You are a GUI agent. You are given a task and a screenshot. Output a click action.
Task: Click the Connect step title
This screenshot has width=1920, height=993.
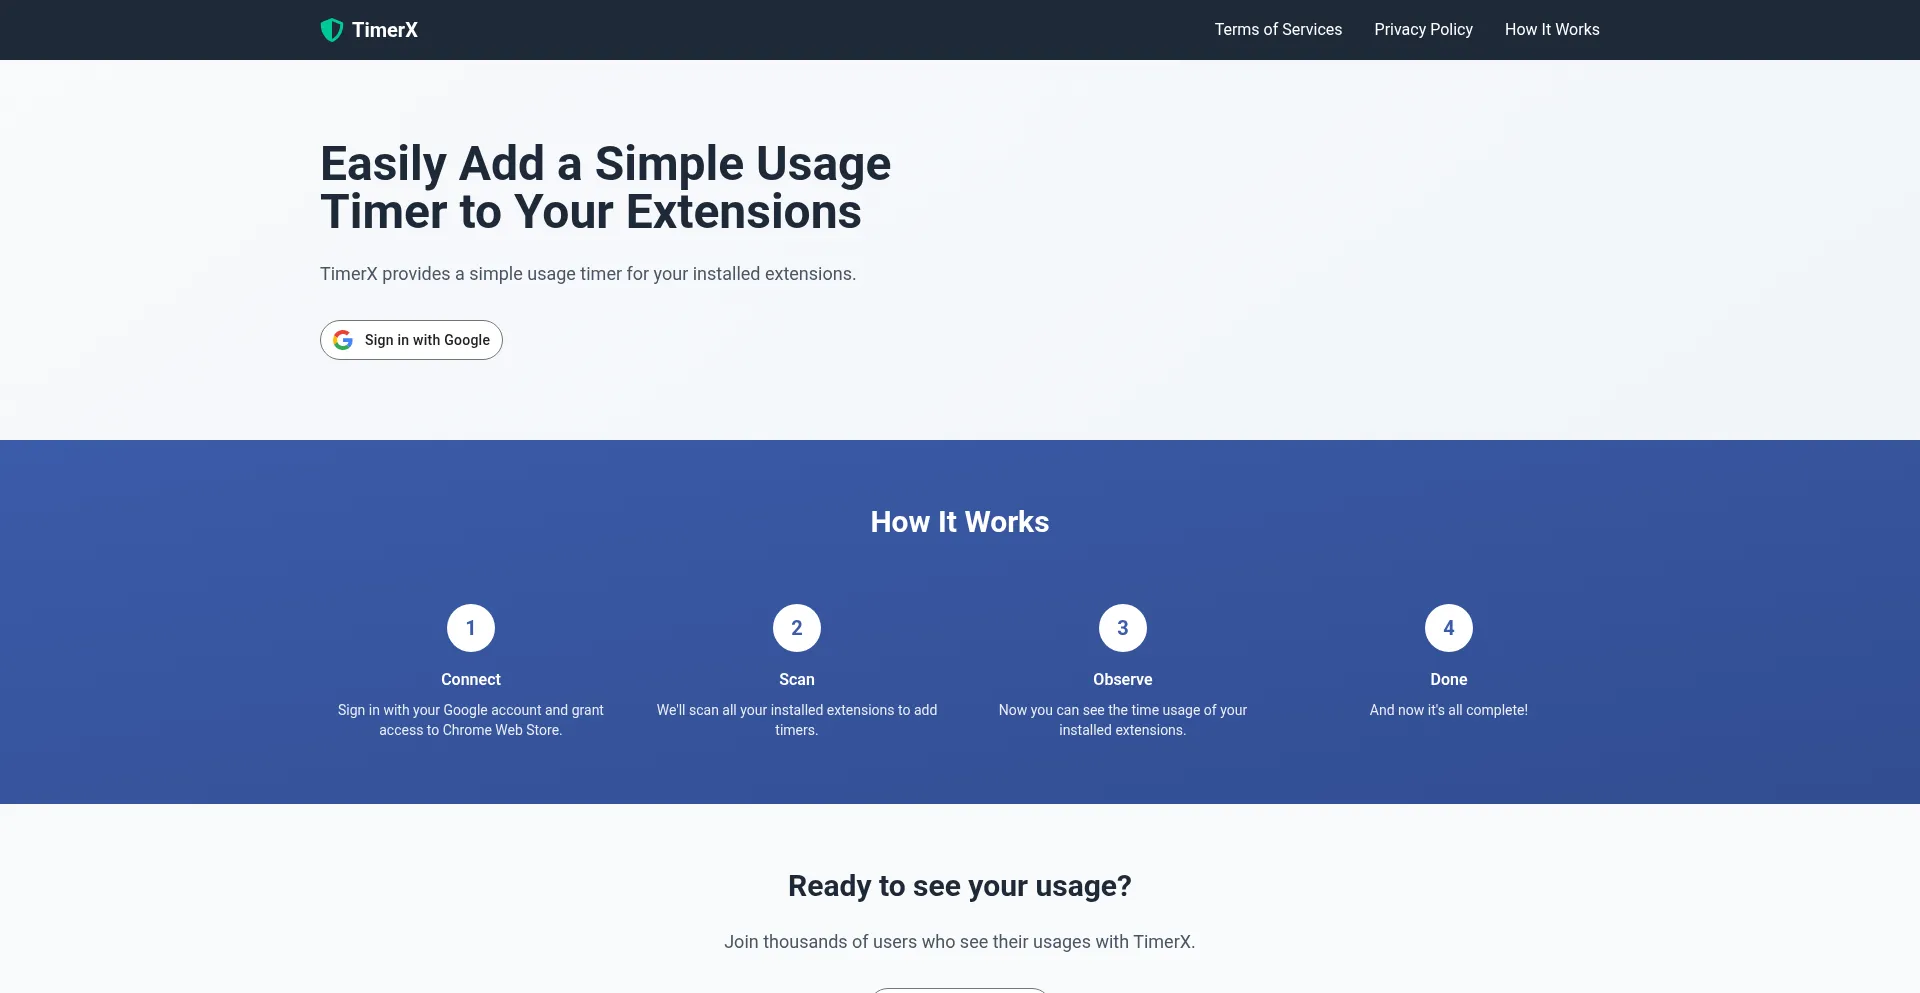471,680
